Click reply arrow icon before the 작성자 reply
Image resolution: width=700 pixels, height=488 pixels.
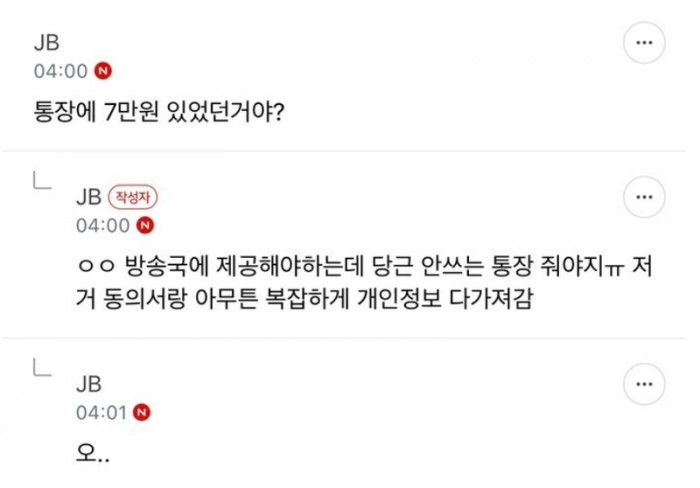(42, 180)
